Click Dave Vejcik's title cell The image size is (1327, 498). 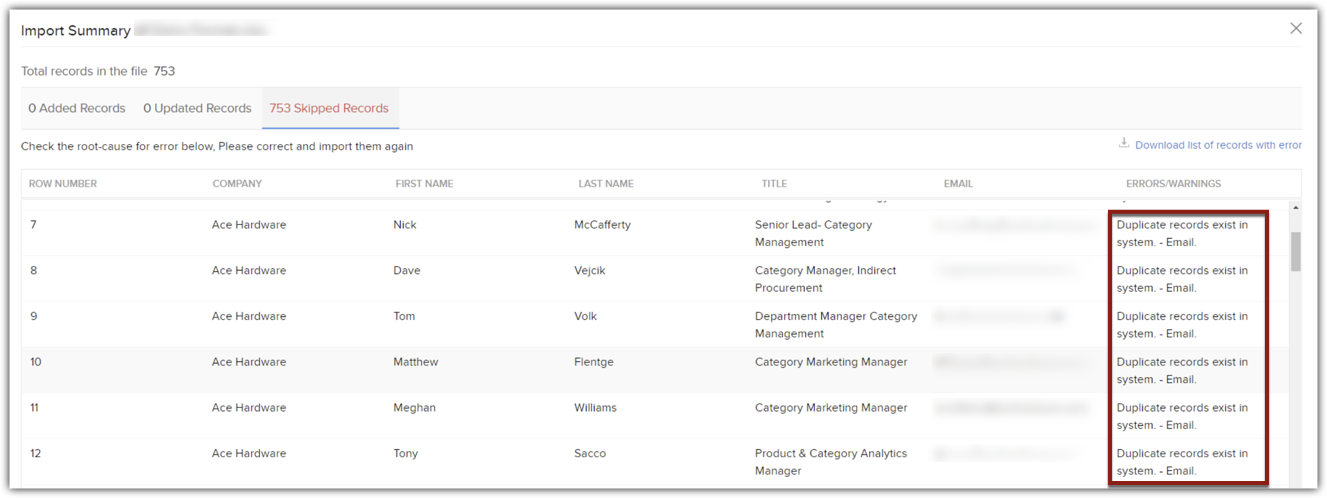(825, 279)
